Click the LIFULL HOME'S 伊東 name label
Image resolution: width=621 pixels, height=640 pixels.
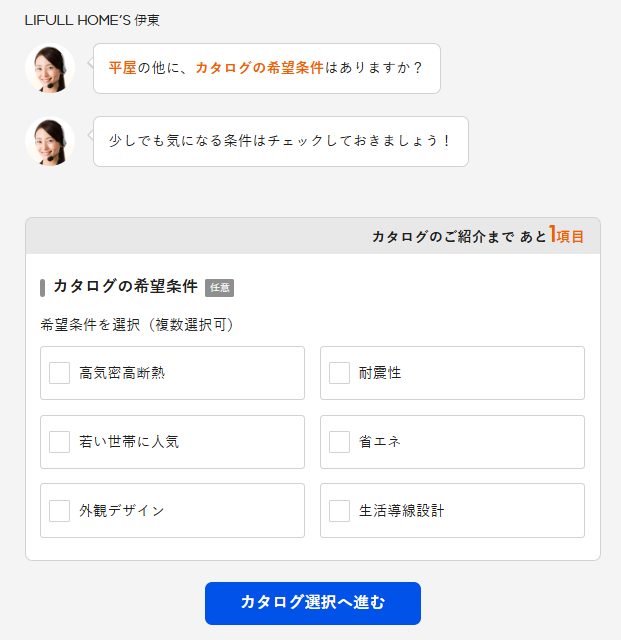coord(92,20)
